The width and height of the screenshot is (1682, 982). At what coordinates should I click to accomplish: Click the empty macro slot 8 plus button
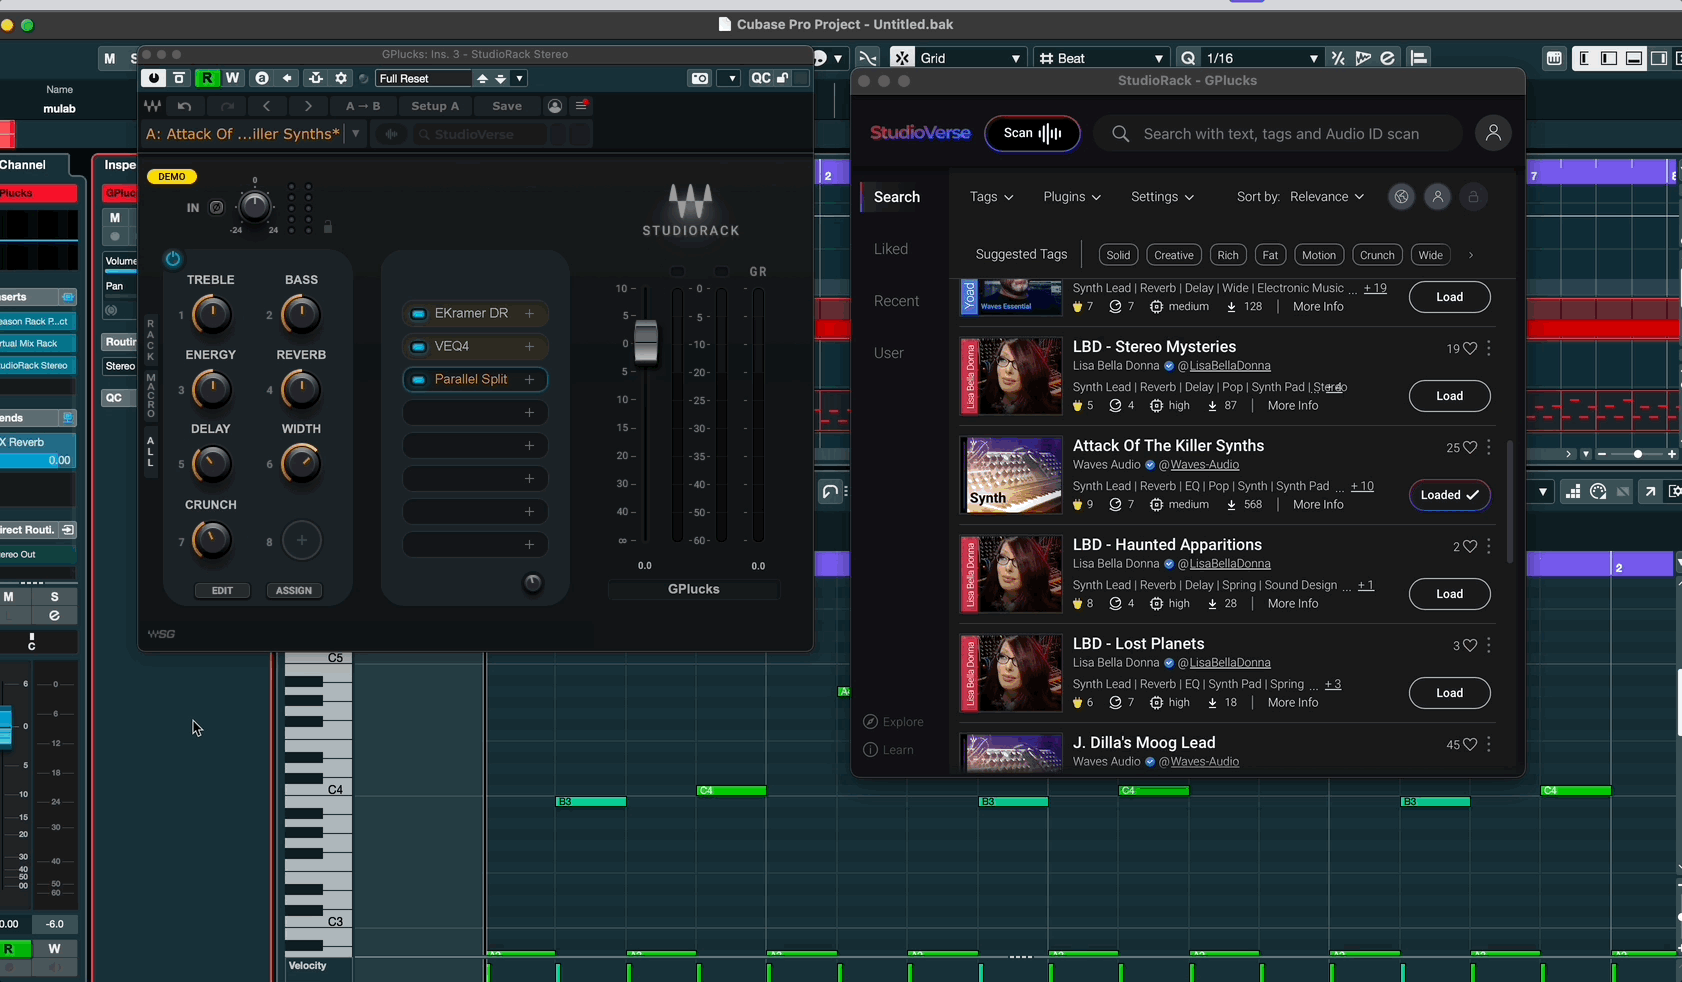[x=301, y=540]
